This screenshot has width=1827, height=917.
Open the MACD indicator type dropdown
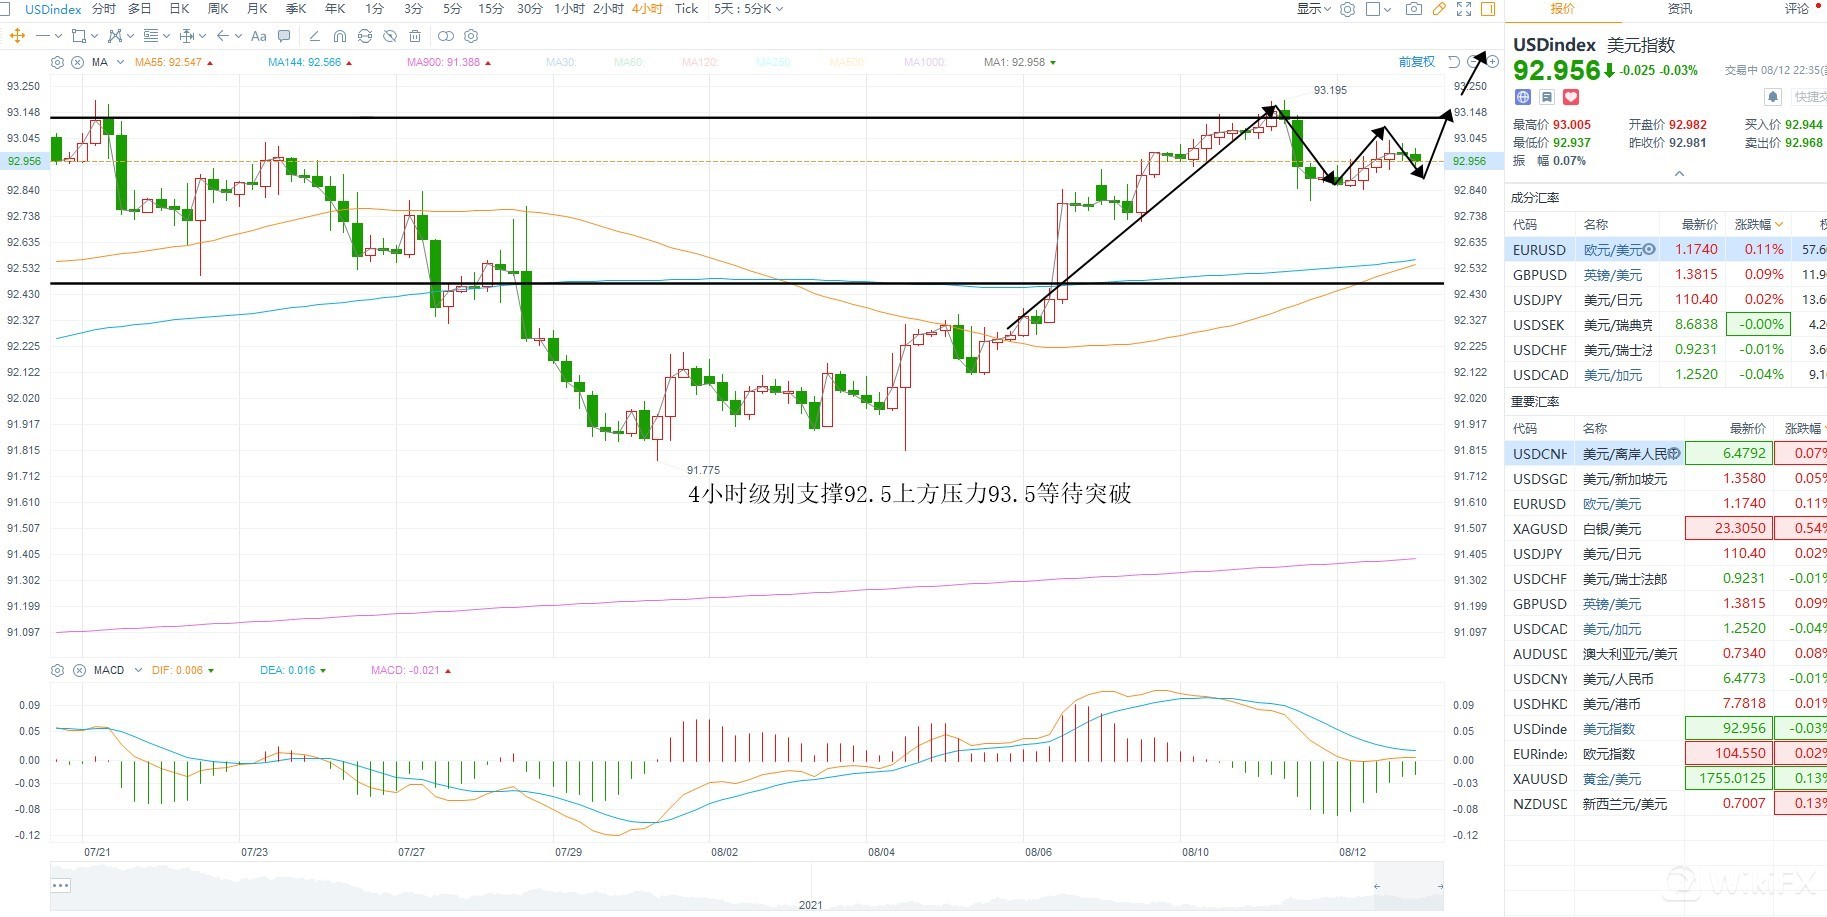pos(138,670)
